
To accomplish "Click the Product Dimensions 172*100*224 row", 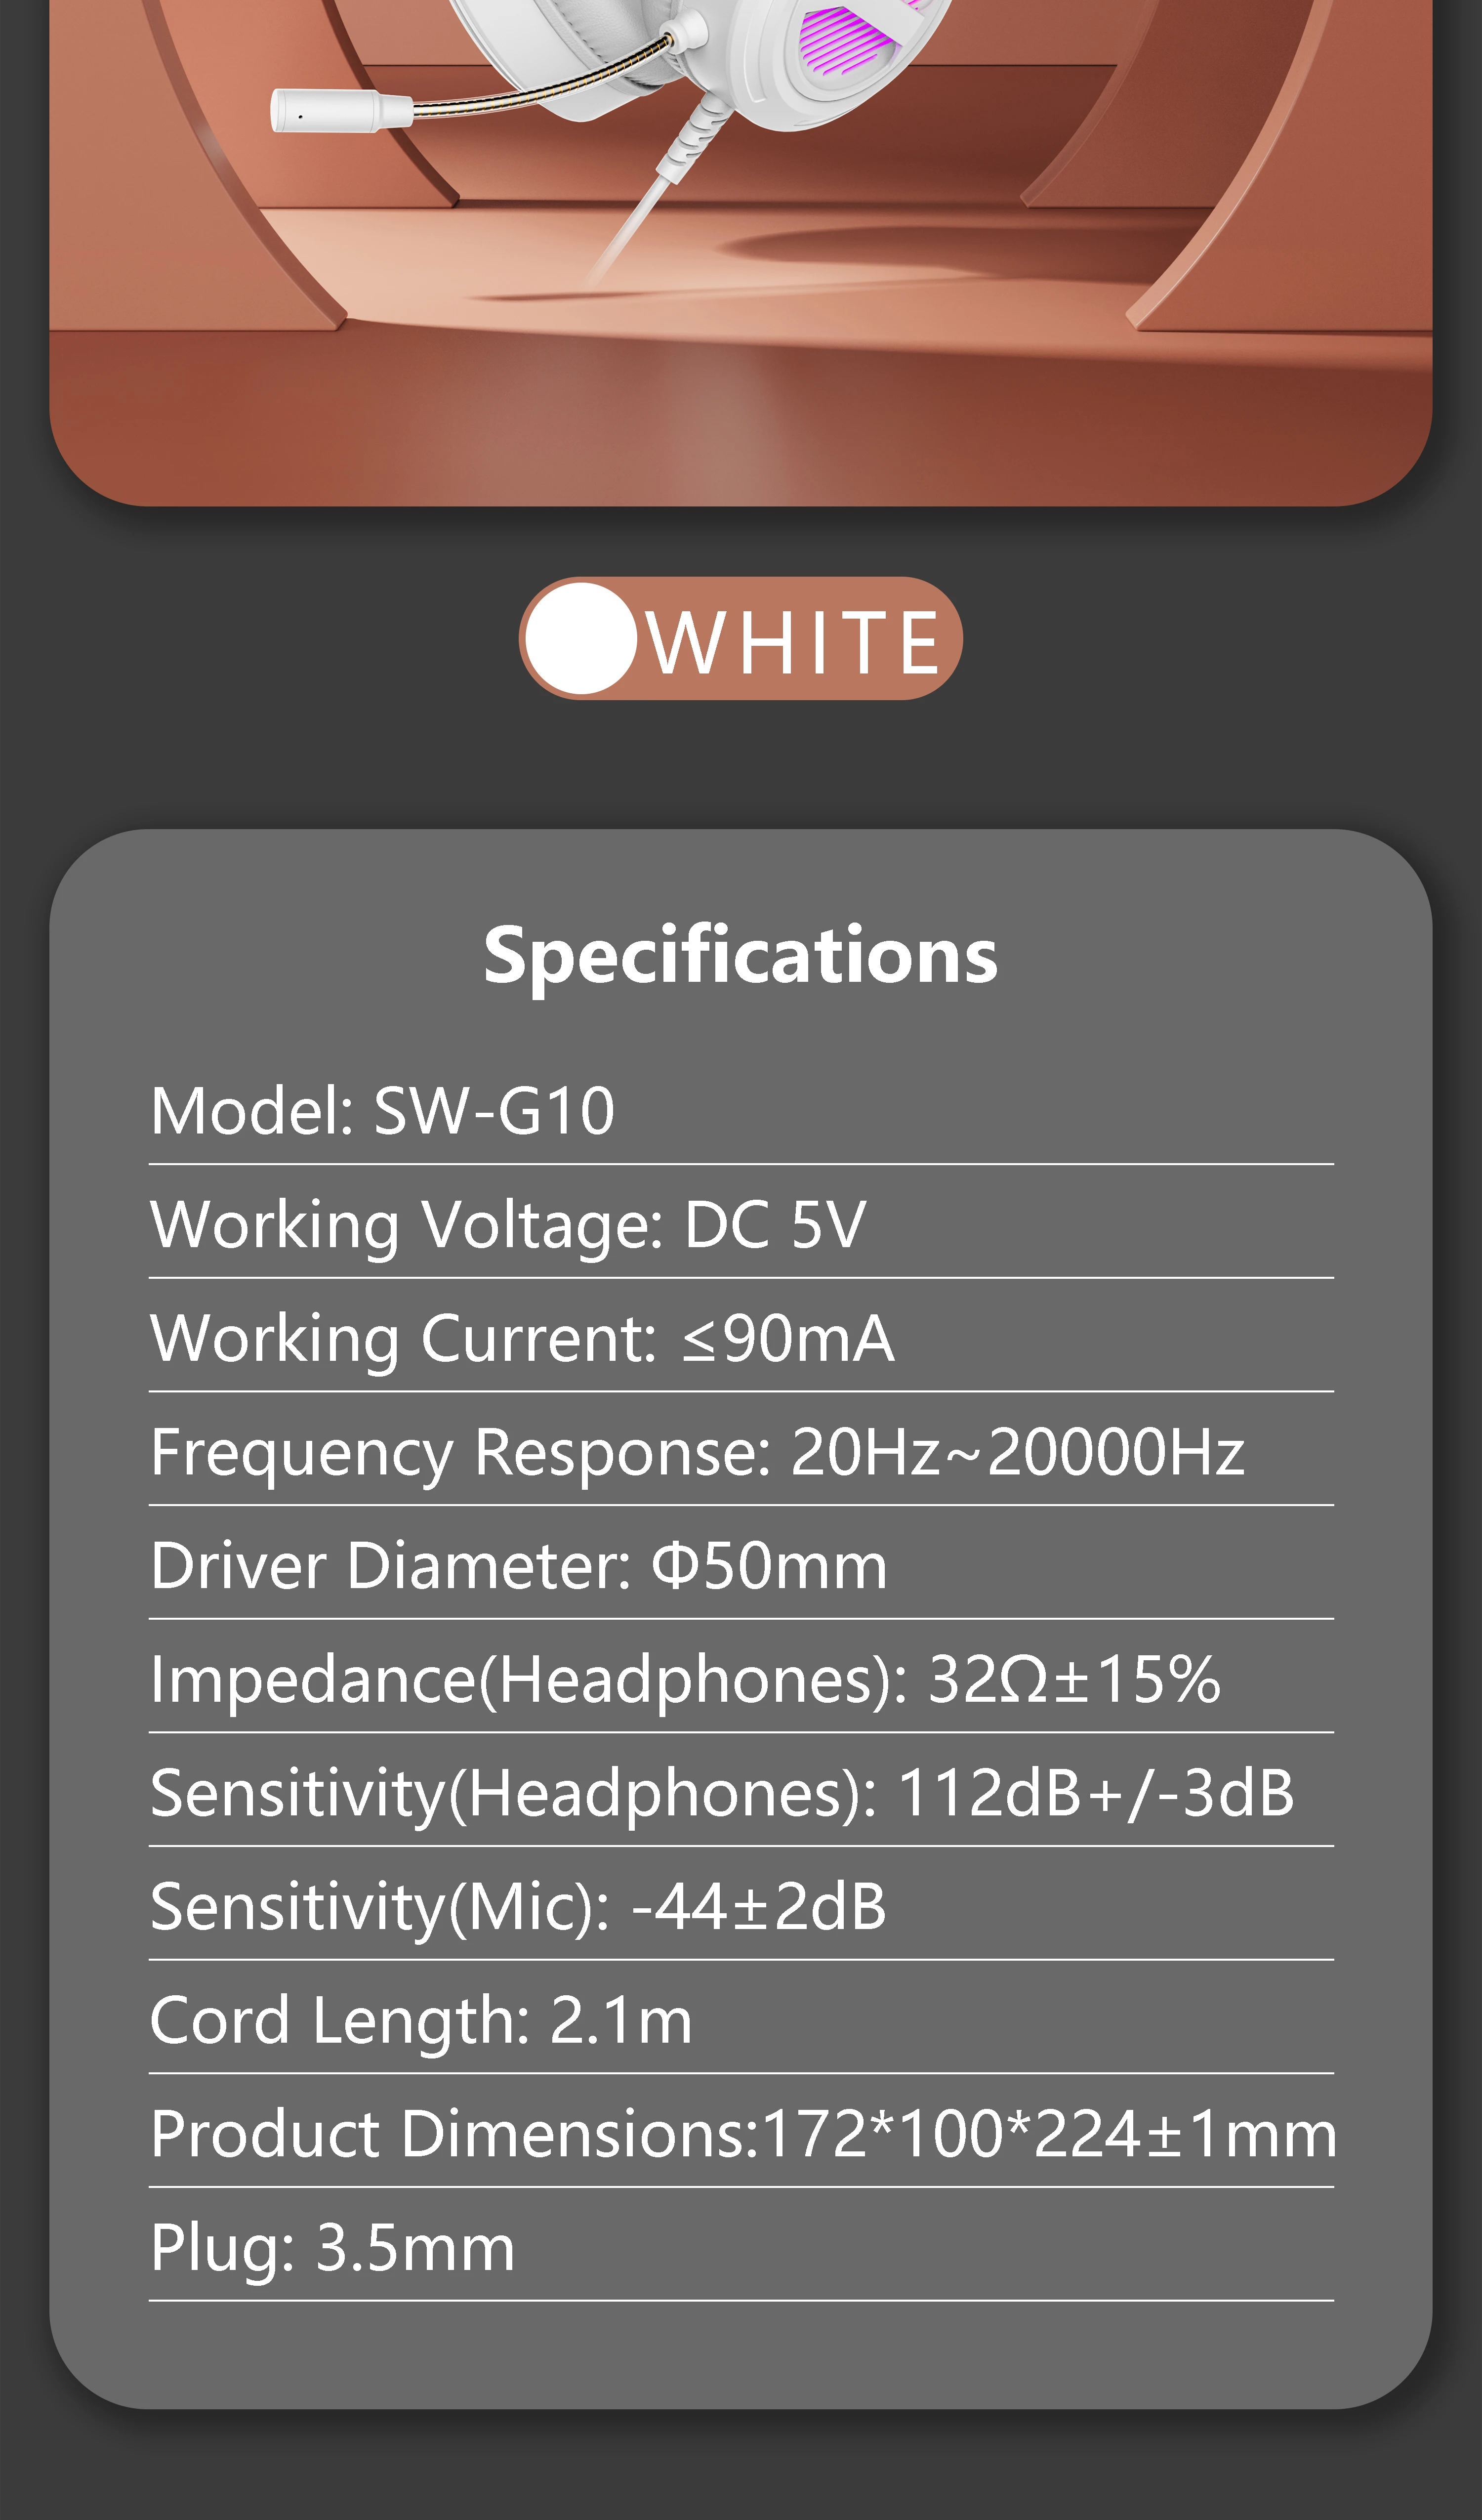I will (741, 2133).
